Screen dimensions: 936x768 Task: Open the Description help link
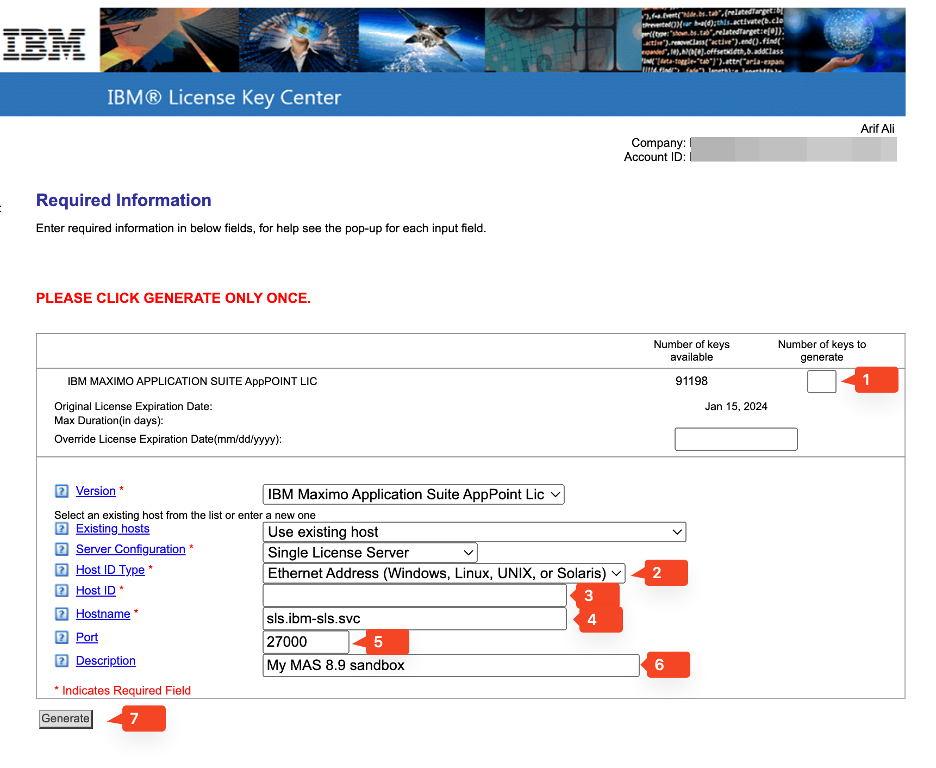click(106, 661)
